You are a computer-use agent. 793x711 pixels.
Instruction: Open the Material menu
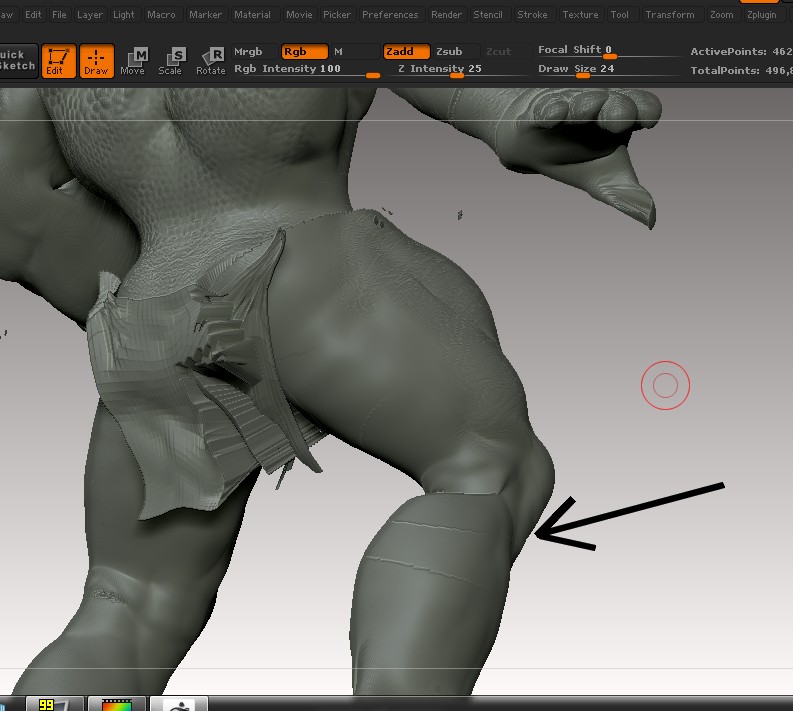pos(252,15)
